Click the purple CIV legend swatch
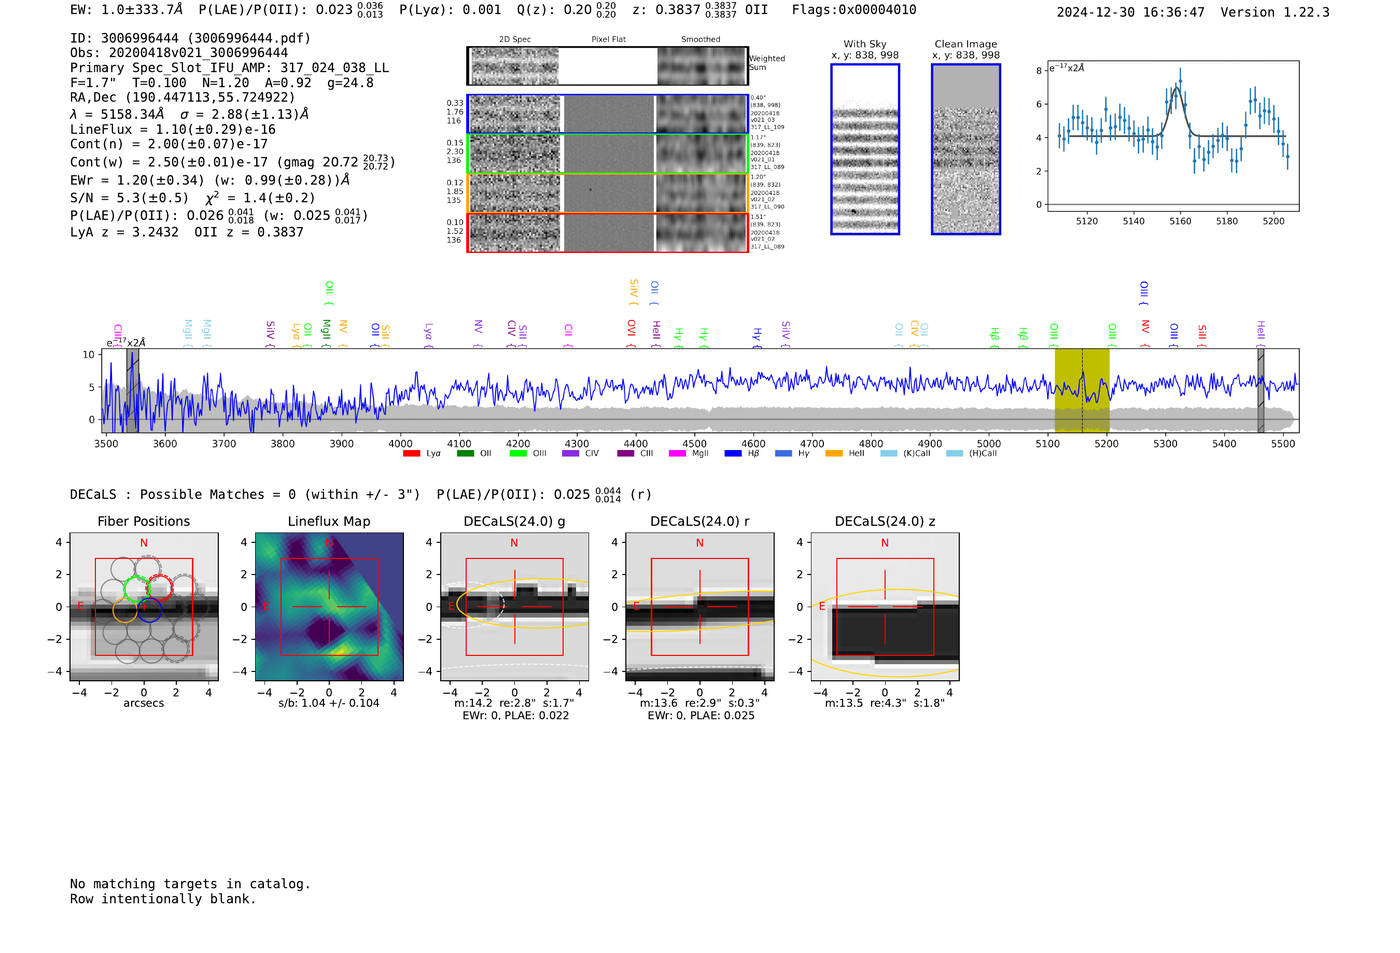Viewport: 1400px width, 953px height. coord(571,454)
